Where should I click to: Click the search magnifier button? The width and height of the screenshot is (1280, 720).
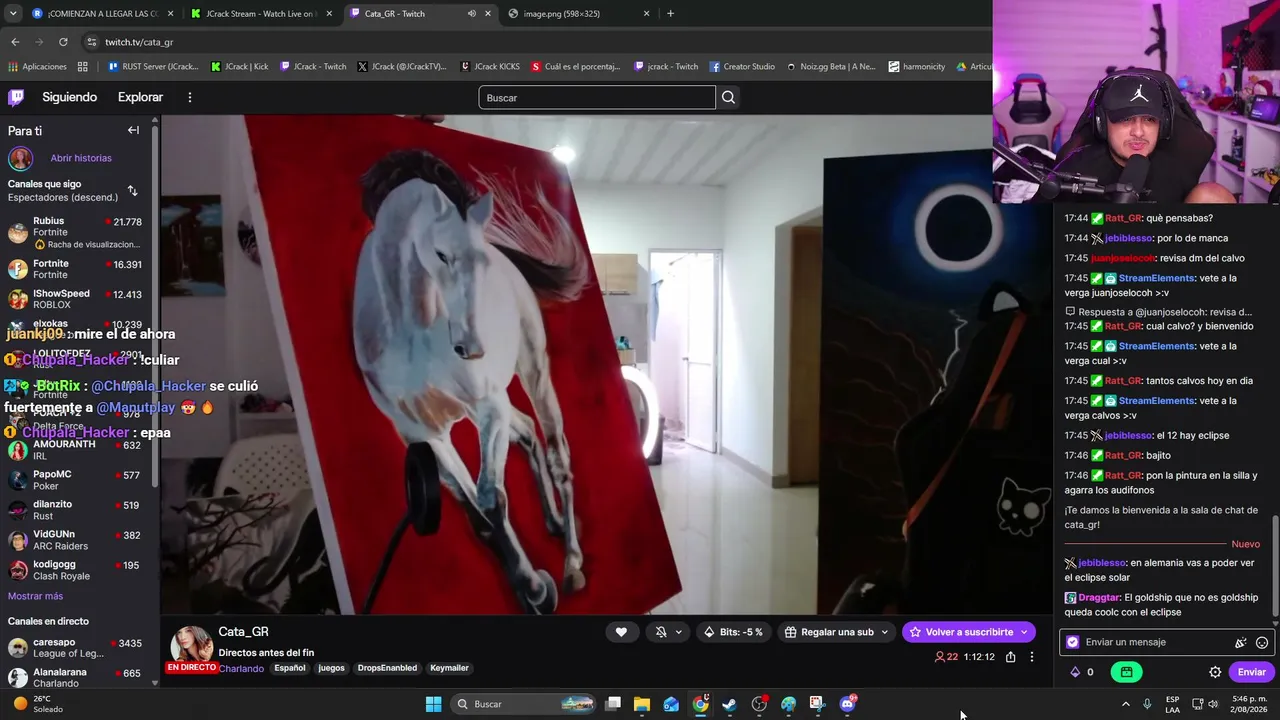[x=728, y=97]
